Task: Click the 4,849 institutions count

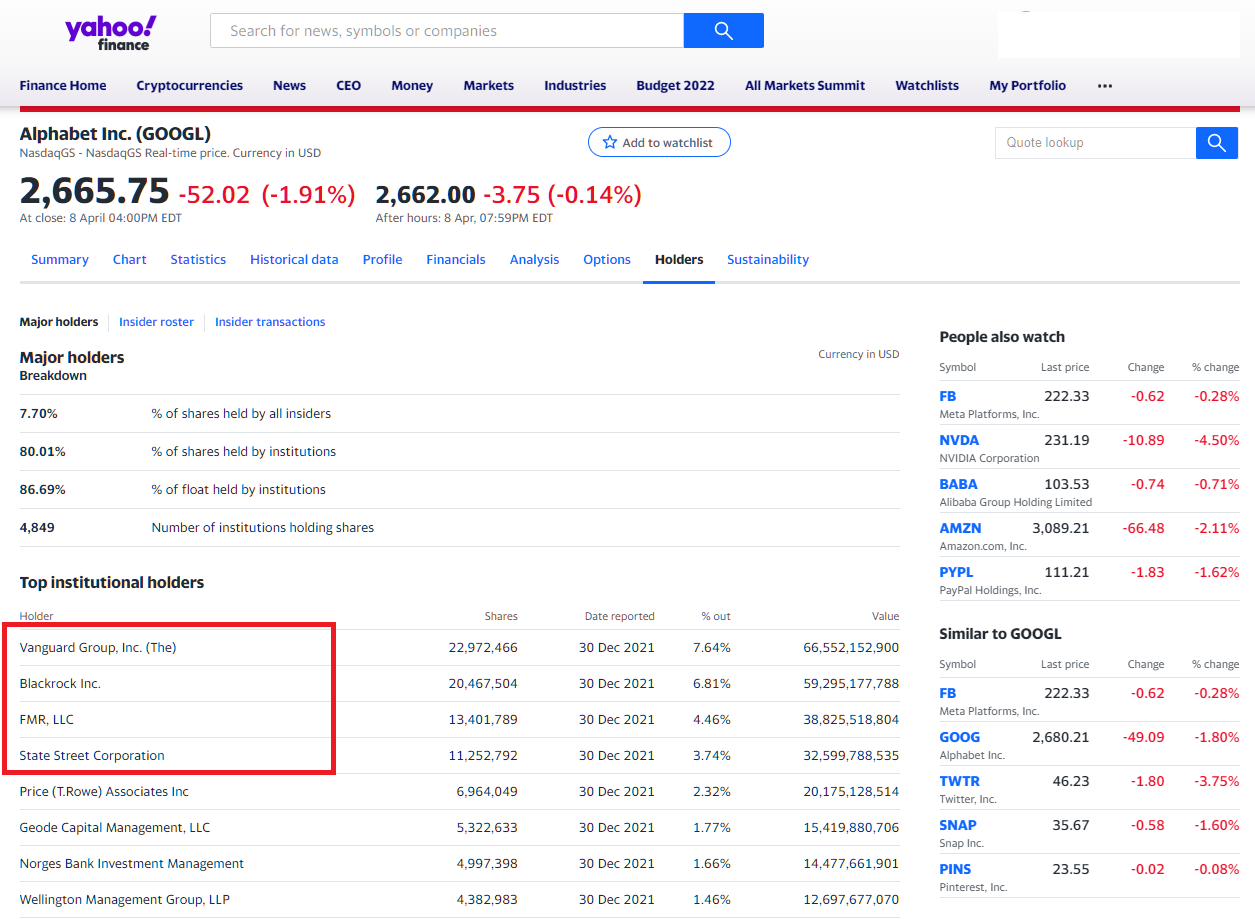Action: click(37, 528)
